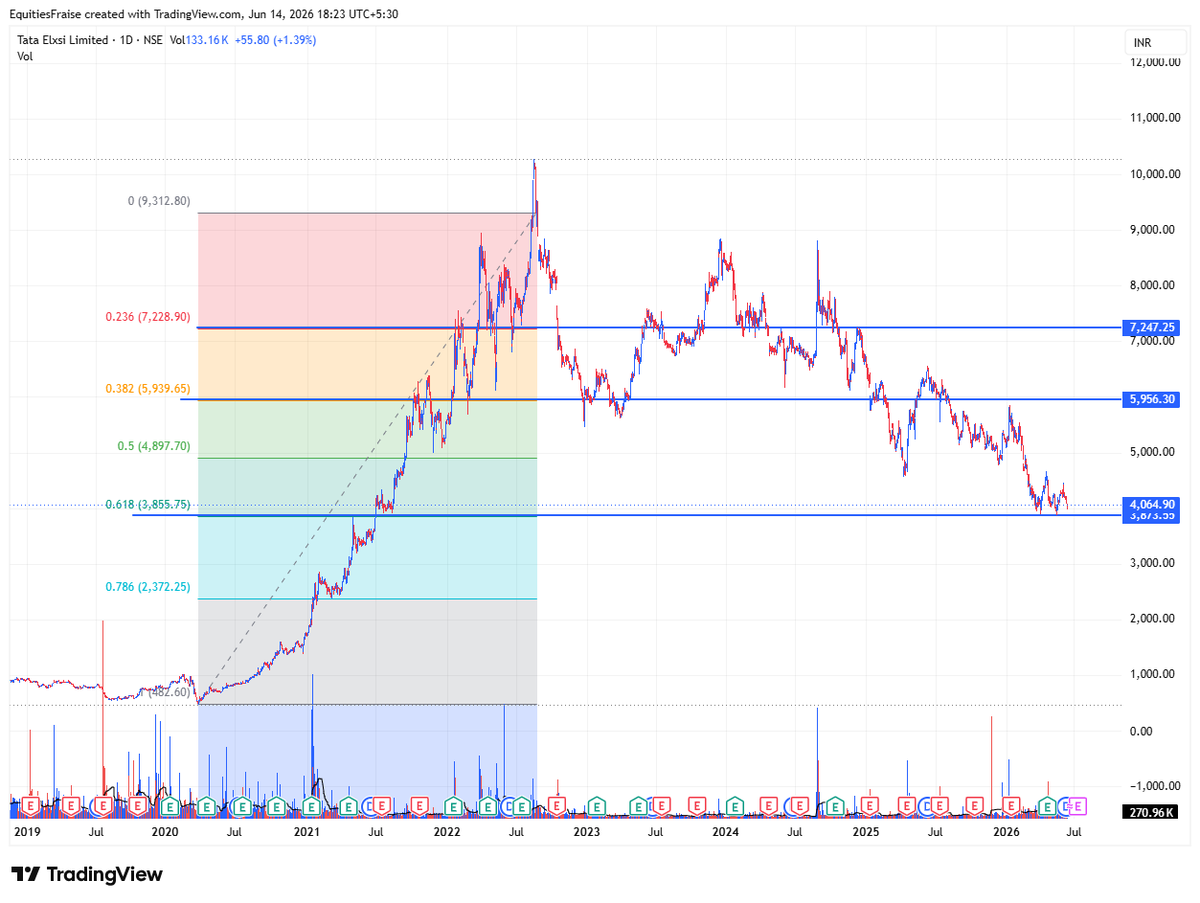Click the Vol indicator legend below title
Viewport: 1200px width, 903px height.
(25, 56)
